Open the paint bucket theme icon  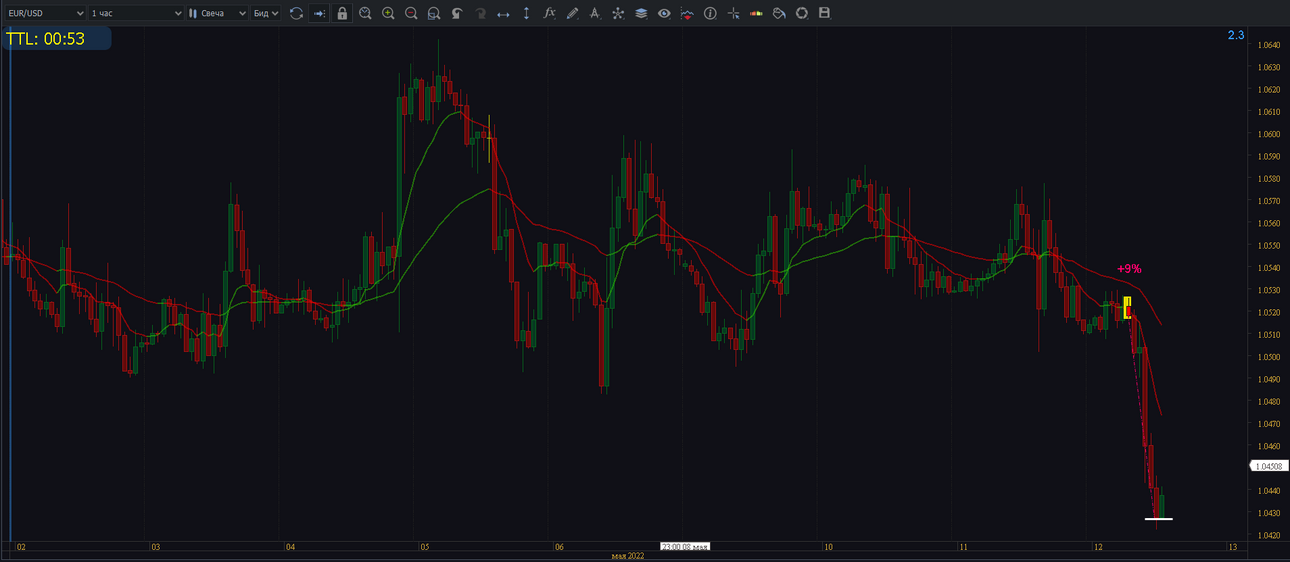(x=779, y=13)
